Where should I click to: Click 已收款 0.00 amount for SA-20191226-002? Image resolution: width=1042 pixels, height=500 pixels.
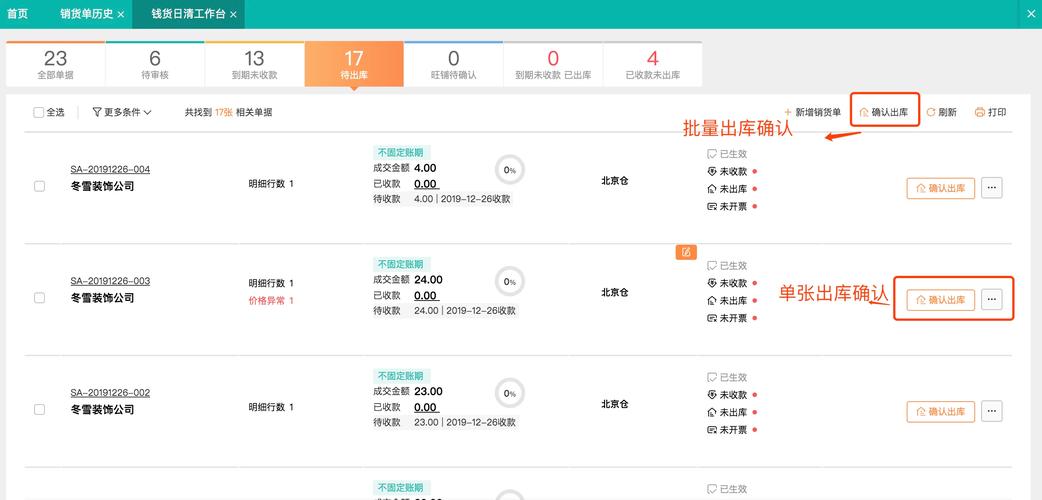425,408
